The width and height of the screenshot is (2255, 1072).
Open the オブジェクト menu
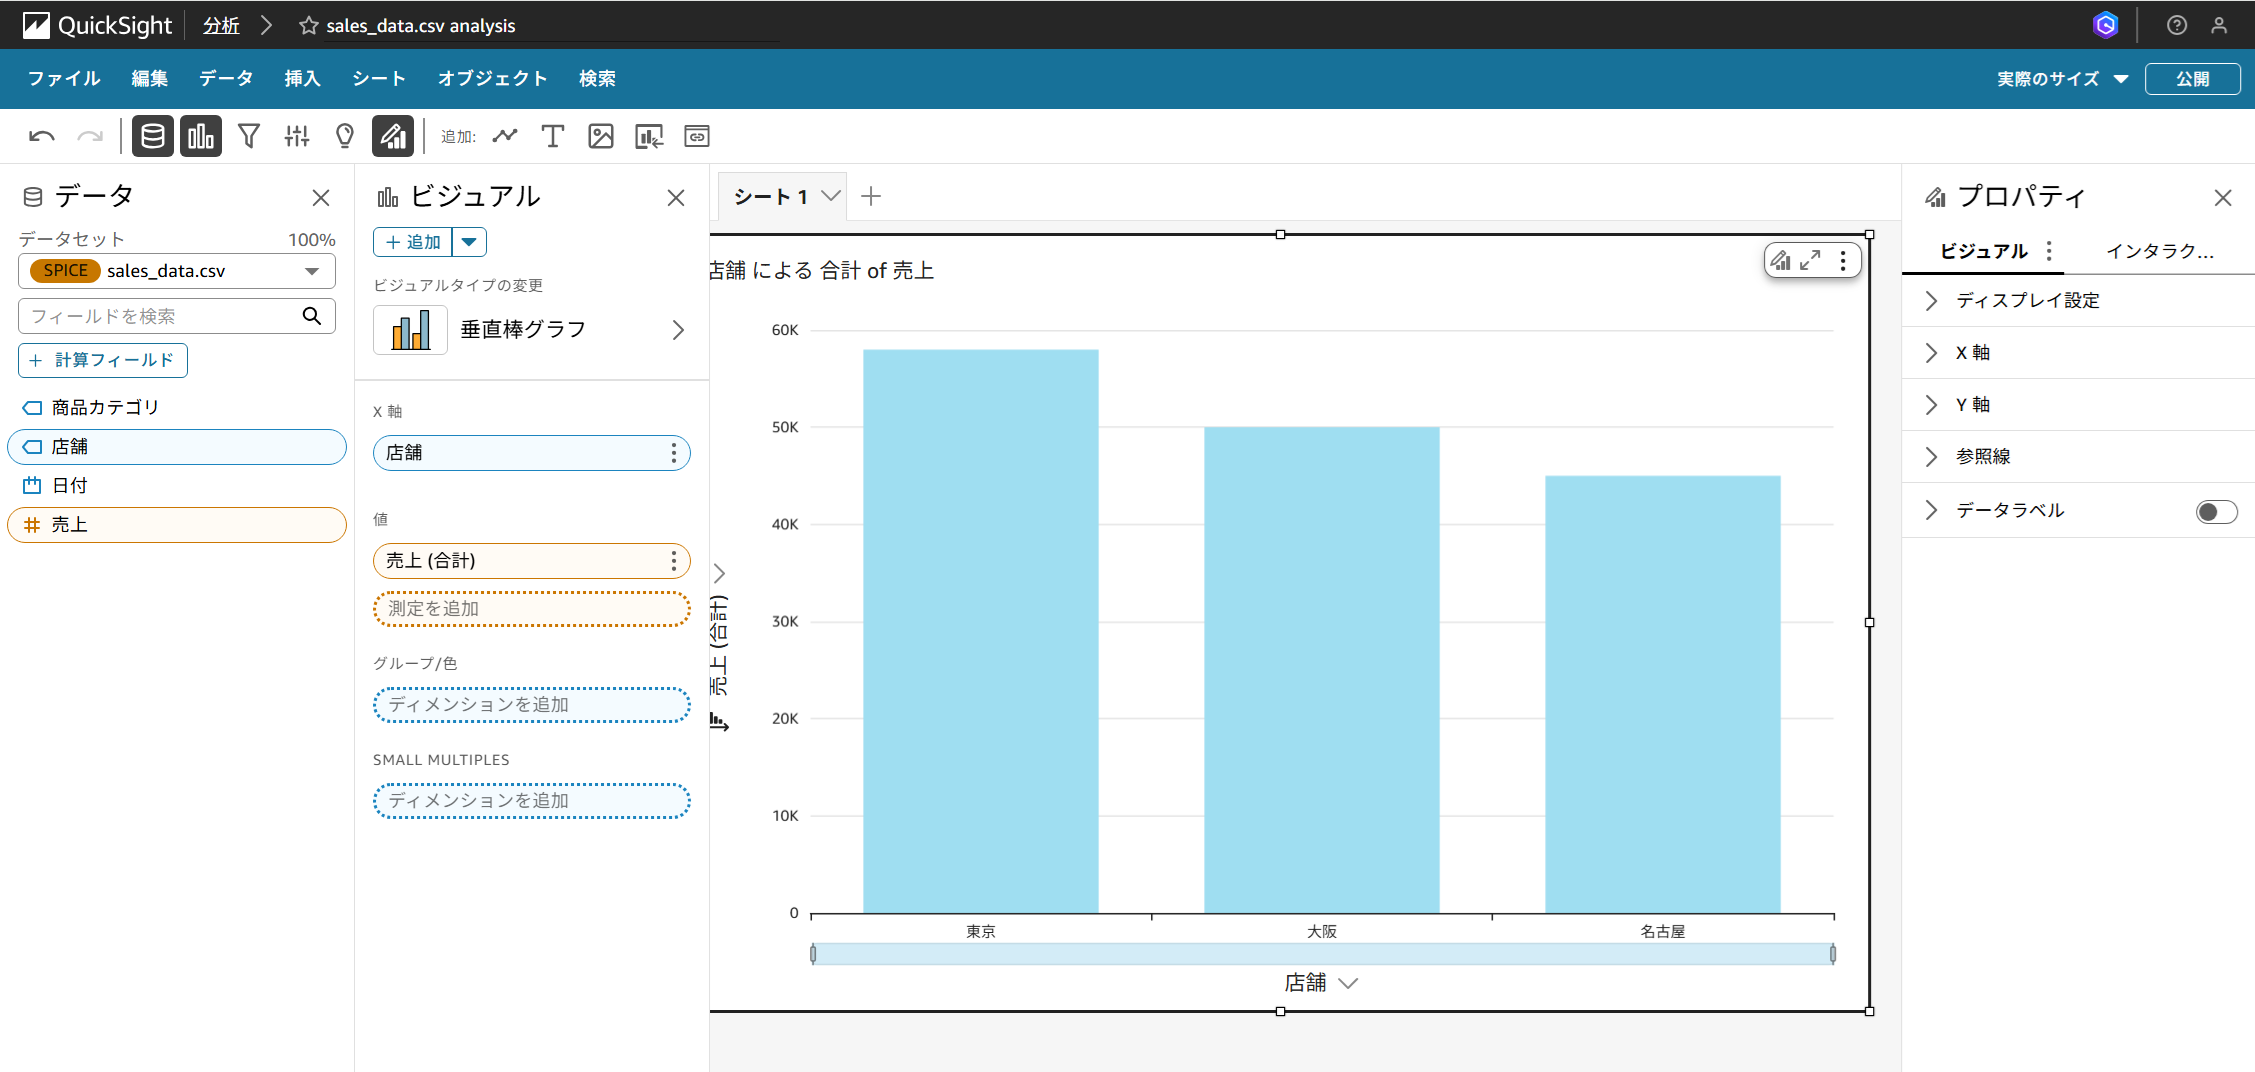[492, 79]
